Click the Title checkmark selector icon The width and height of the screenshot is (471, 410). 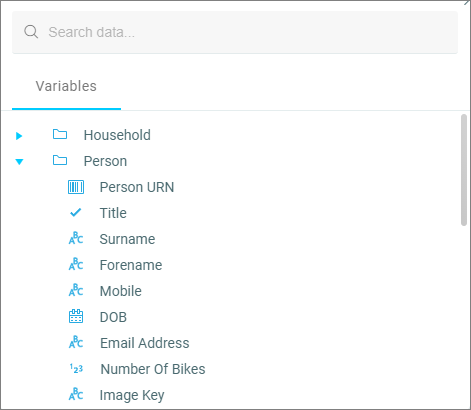point(76,213)
